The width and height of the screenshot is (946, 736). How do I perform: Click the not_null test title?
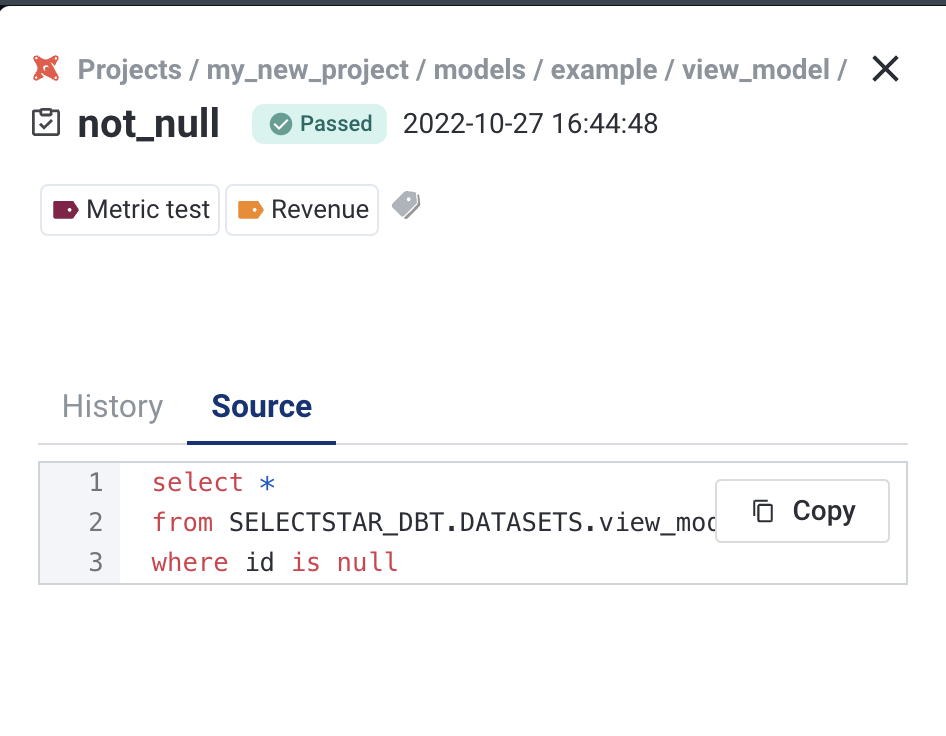point(148,124)
